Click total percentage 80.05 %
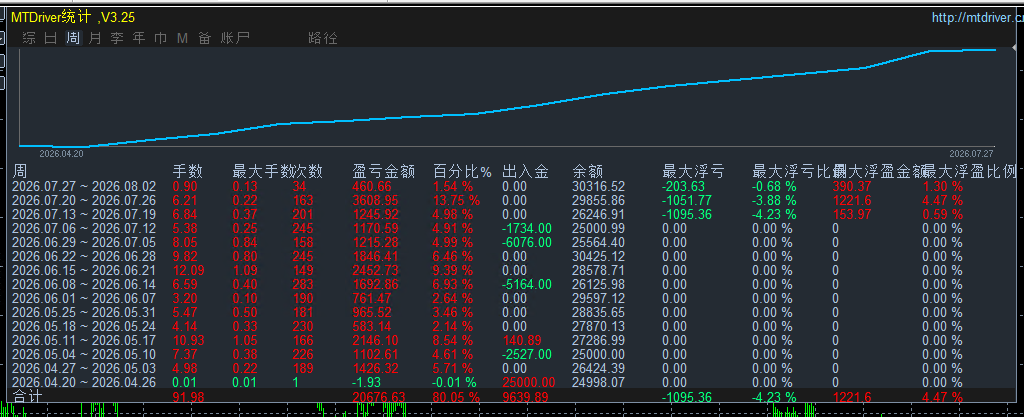The image size is (1024, 417). [x=456, y=397]
